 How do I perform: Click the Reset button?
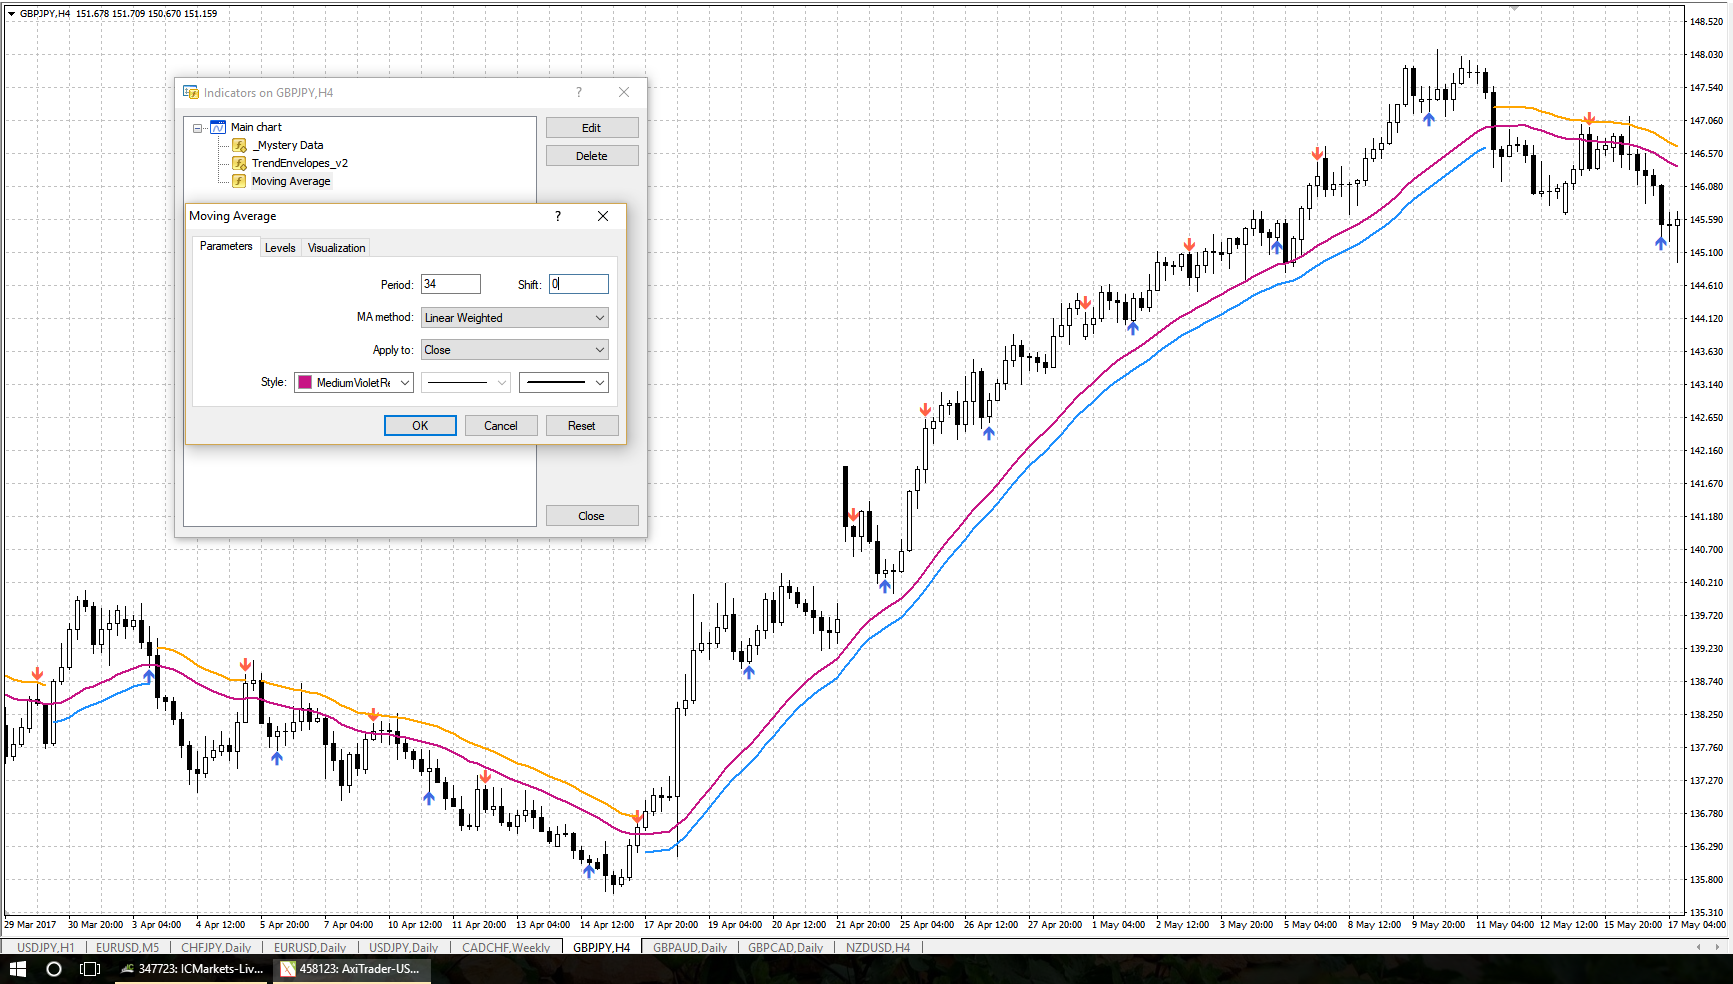pos(582,426)
